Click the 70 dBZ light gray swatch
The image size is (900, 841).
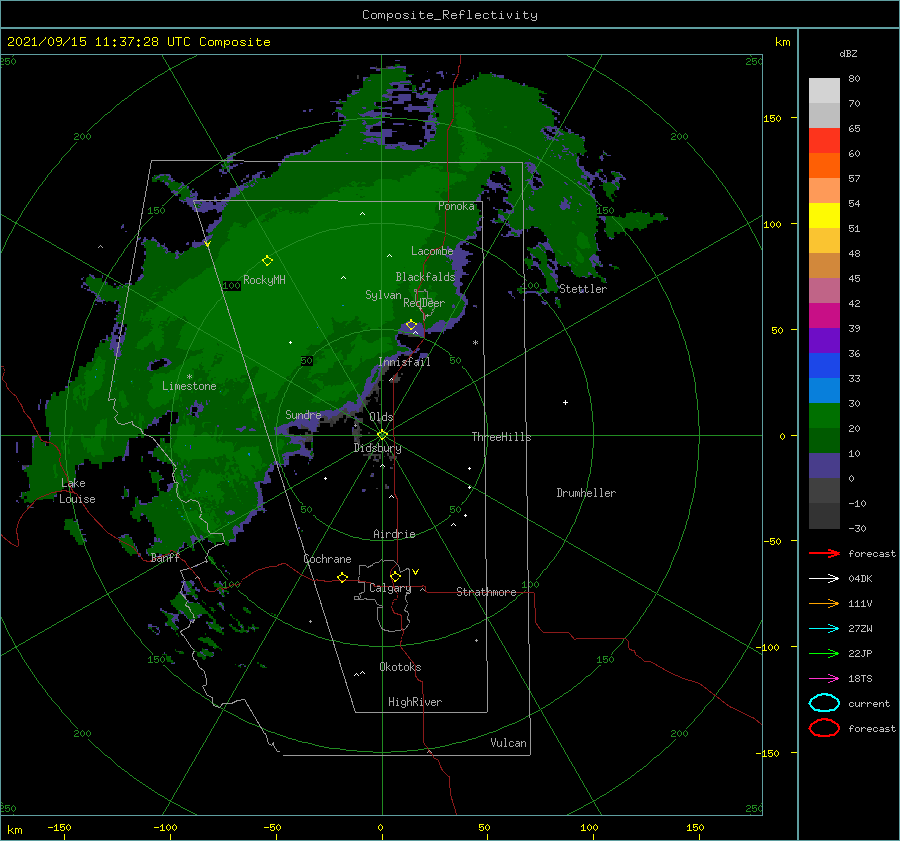tap(824, 90)
